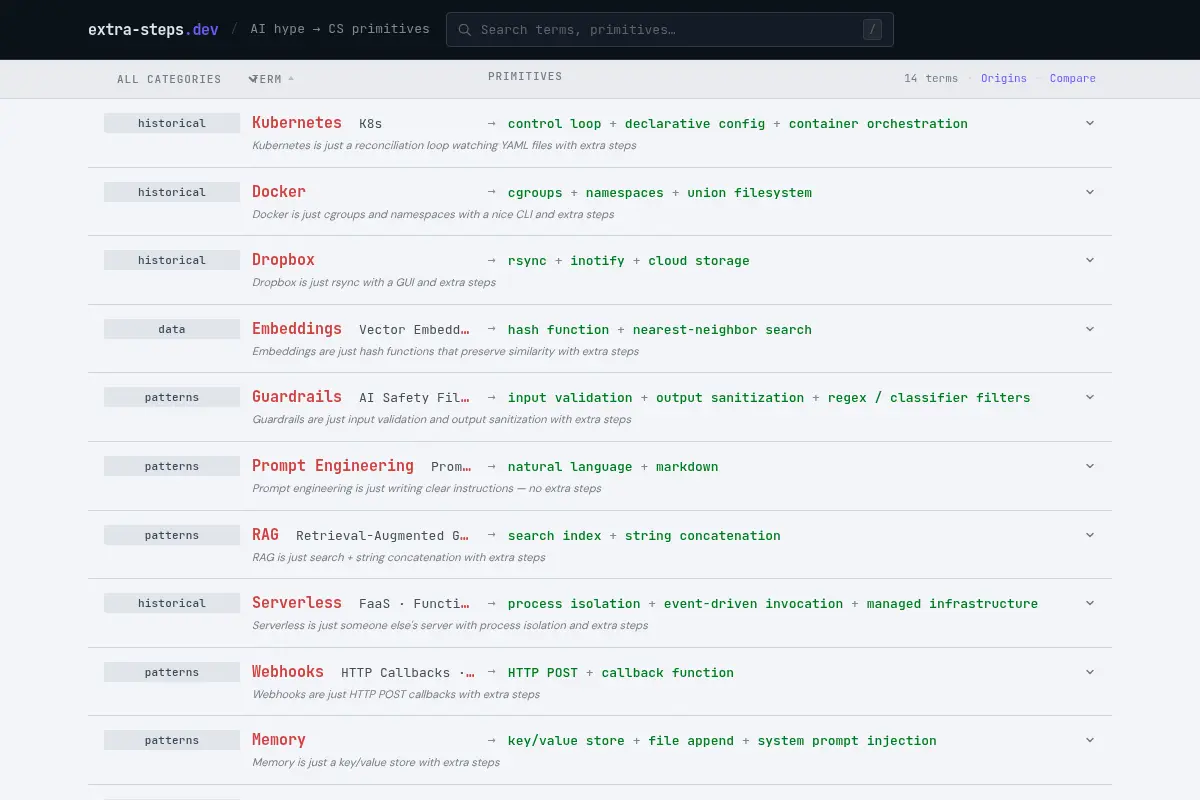1200x800 pixels.
Task: Click the patterns tag on Guardrails row
Action: (172, 397)
